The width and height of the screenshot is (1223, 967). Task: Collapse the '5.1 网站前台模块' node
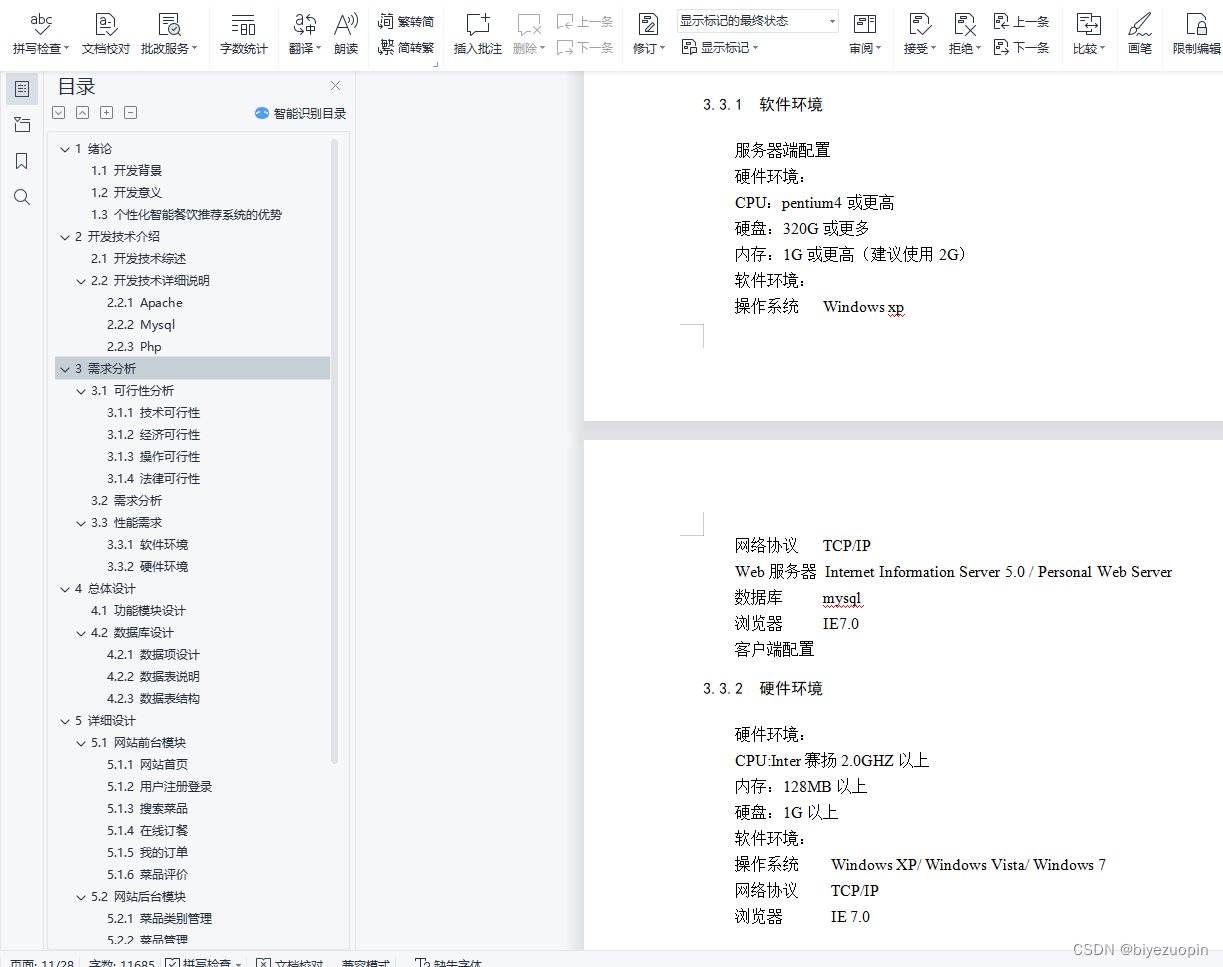tap(81, 743)
